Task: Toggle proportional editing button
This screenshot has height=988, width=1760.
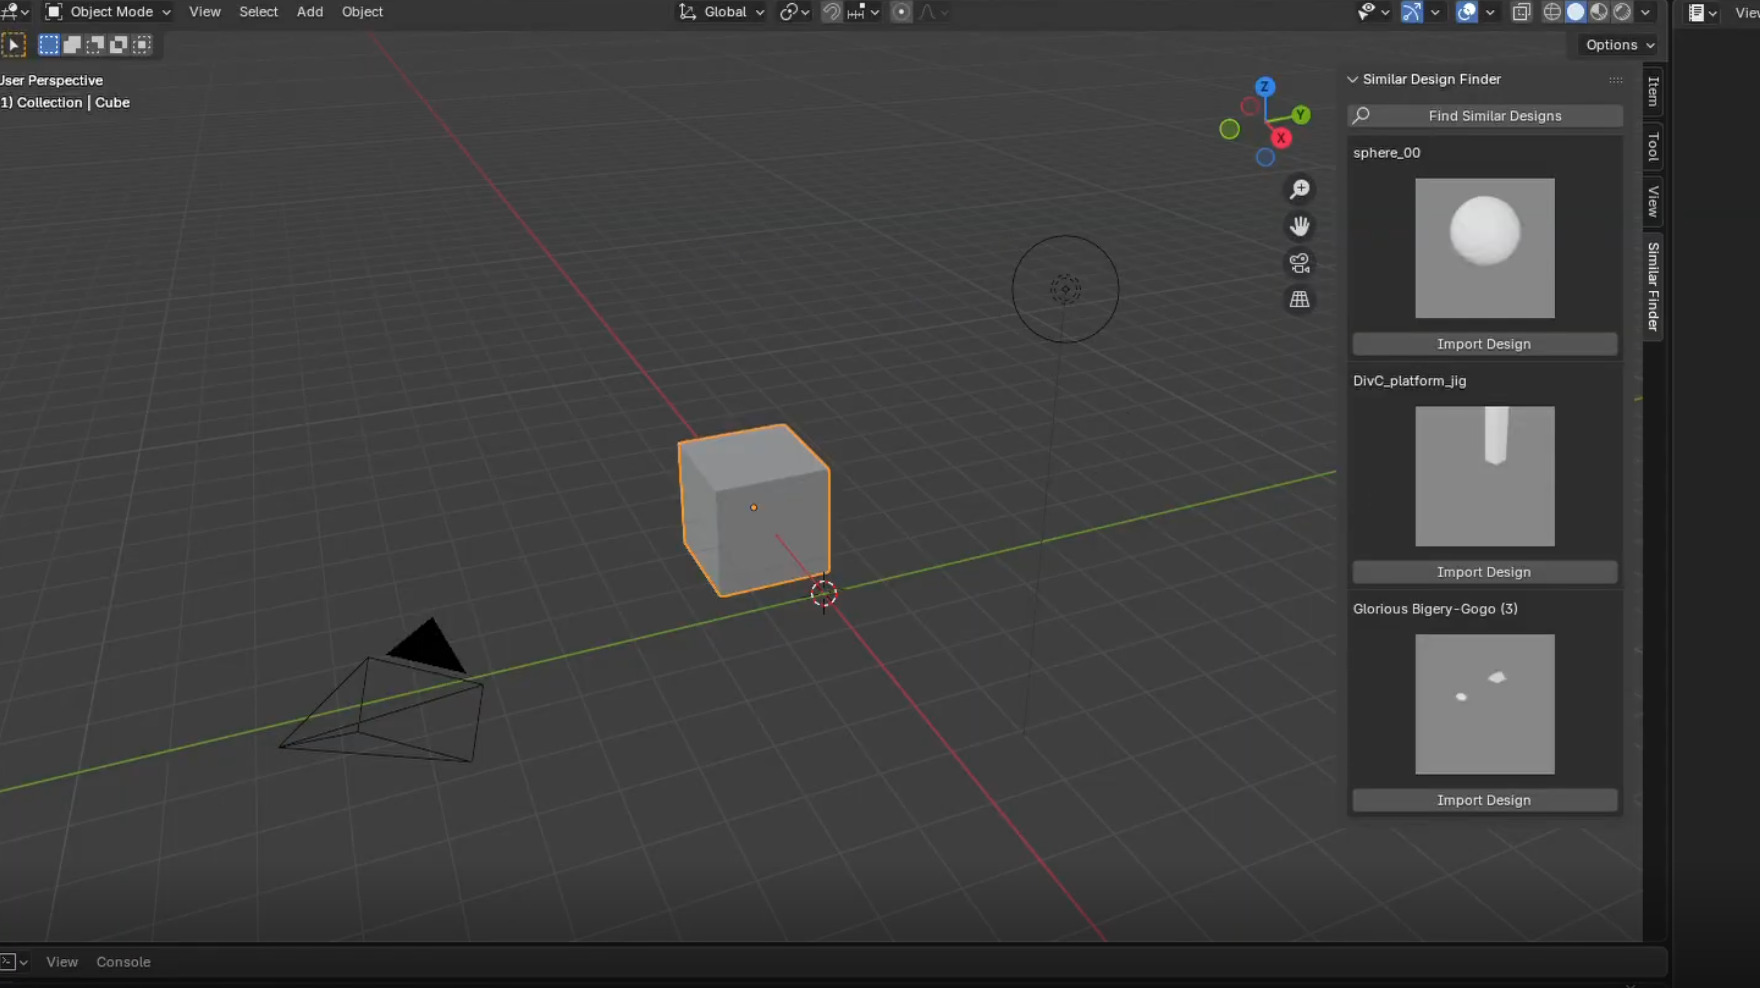Action: point(901,12)
